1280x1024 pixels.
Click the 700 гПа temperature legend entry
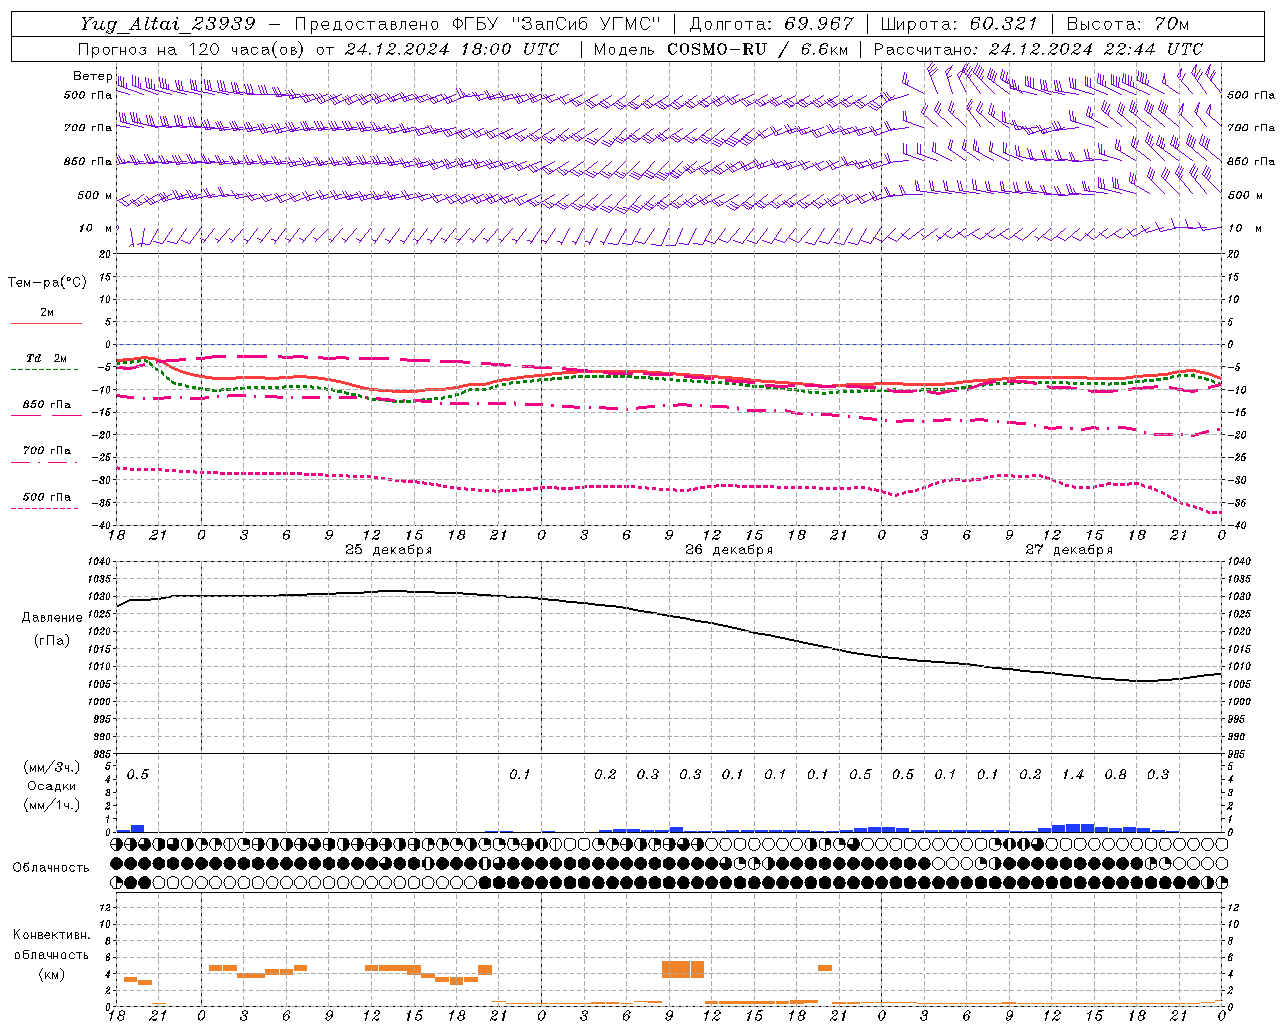pos(47,451)
